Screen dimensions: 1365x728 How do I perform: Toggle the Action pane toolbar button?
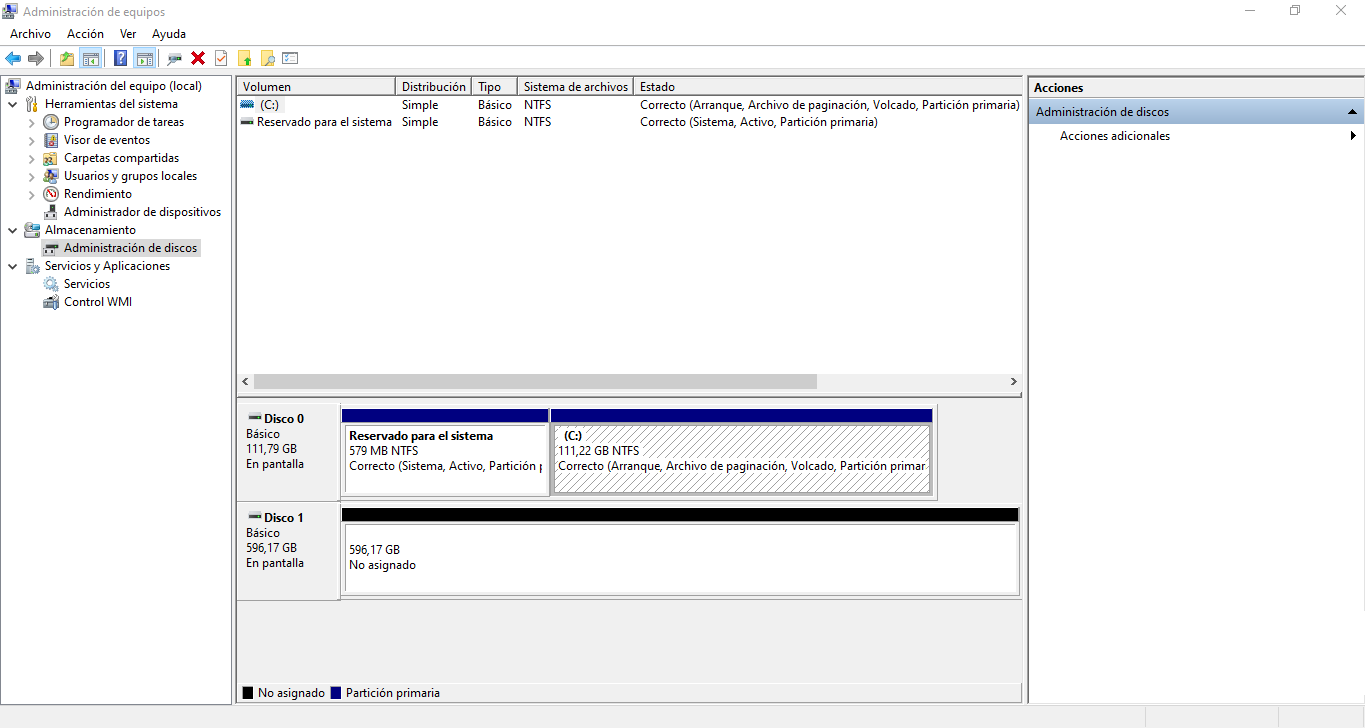[144, 58]
